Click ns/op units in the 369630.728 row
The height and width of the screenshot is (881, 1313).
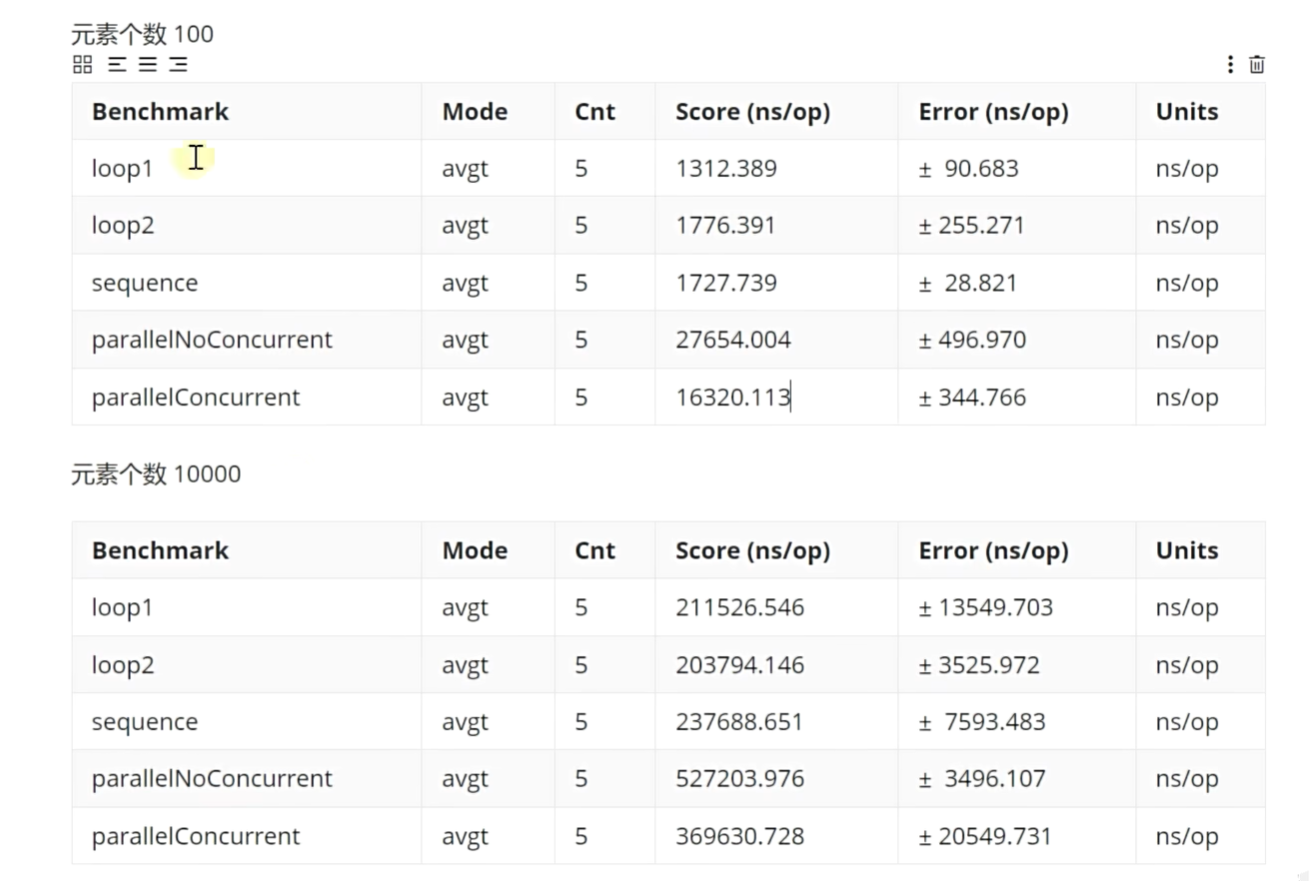1187,837
